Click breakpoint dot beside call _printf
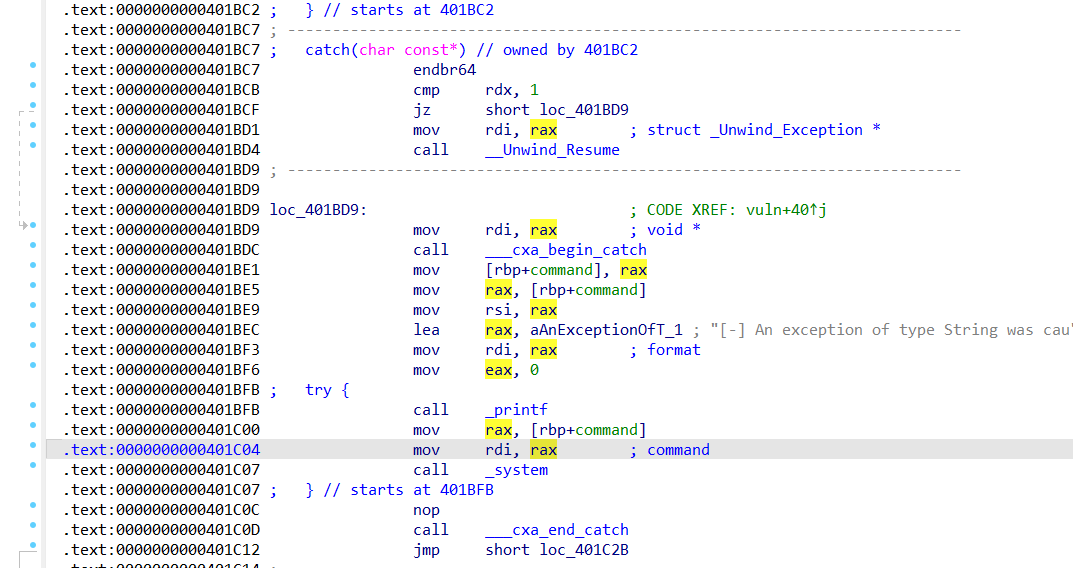The height and width of the screenshot is (568, 1073). coord(33,406)
